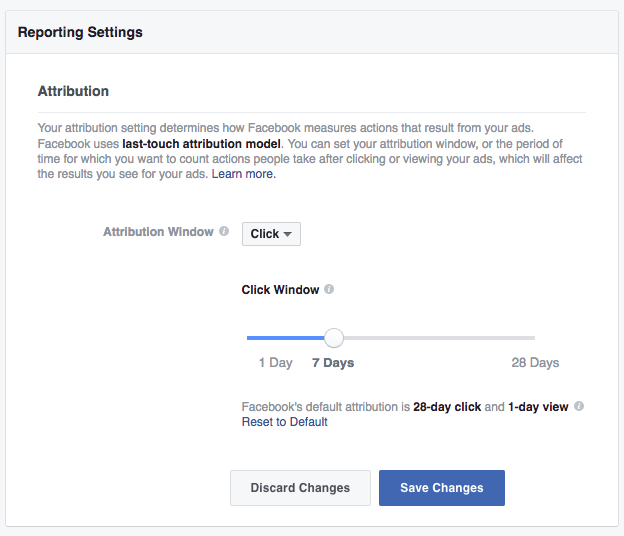
Task: Click the Save Changes button
Action: [x=442, y=488]
